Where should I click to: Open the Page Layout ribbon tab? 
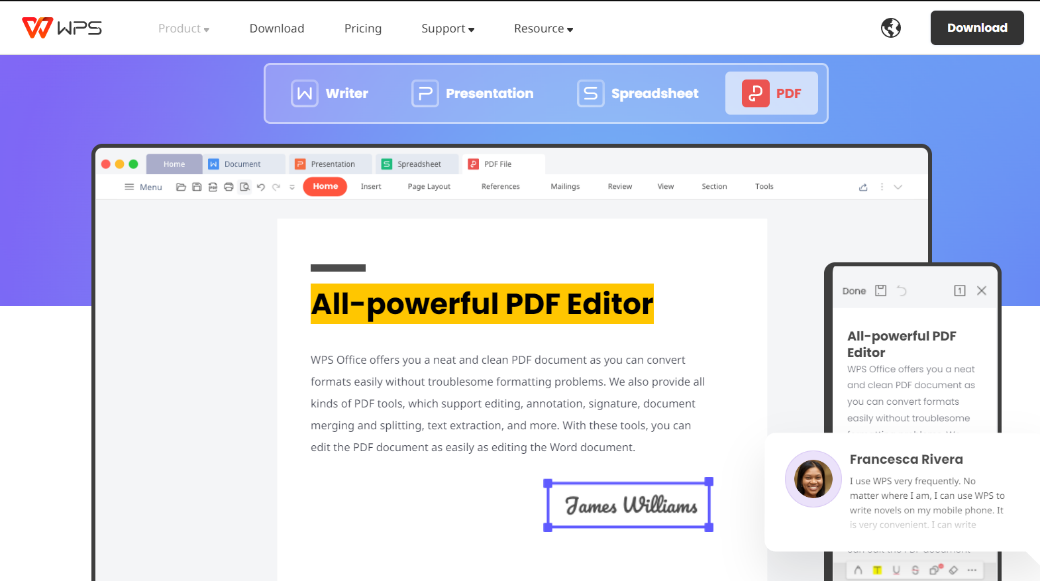429,186
